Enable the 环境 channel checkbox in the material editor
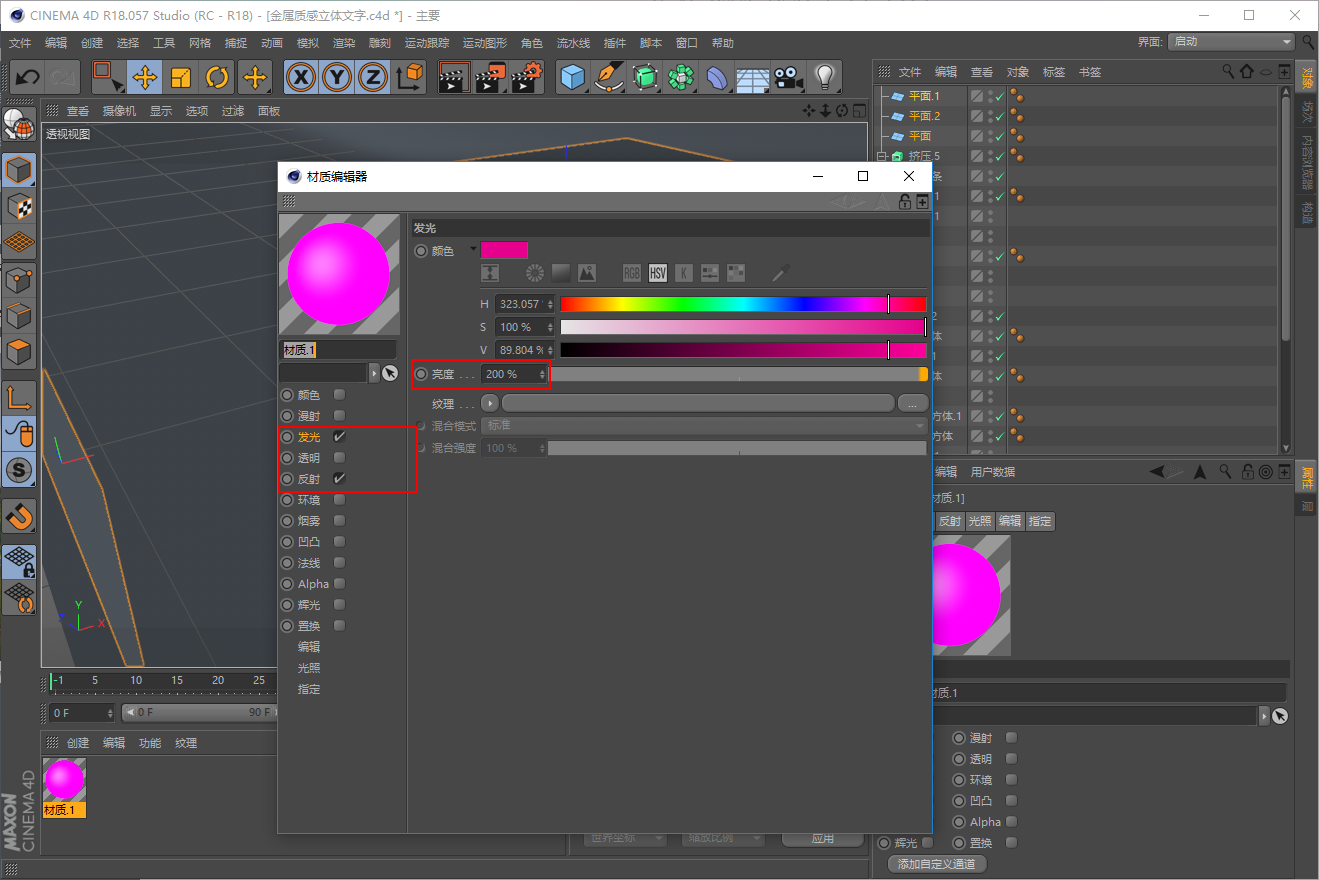The width and height of the screenshot is (1319, 880). (340, 500)
